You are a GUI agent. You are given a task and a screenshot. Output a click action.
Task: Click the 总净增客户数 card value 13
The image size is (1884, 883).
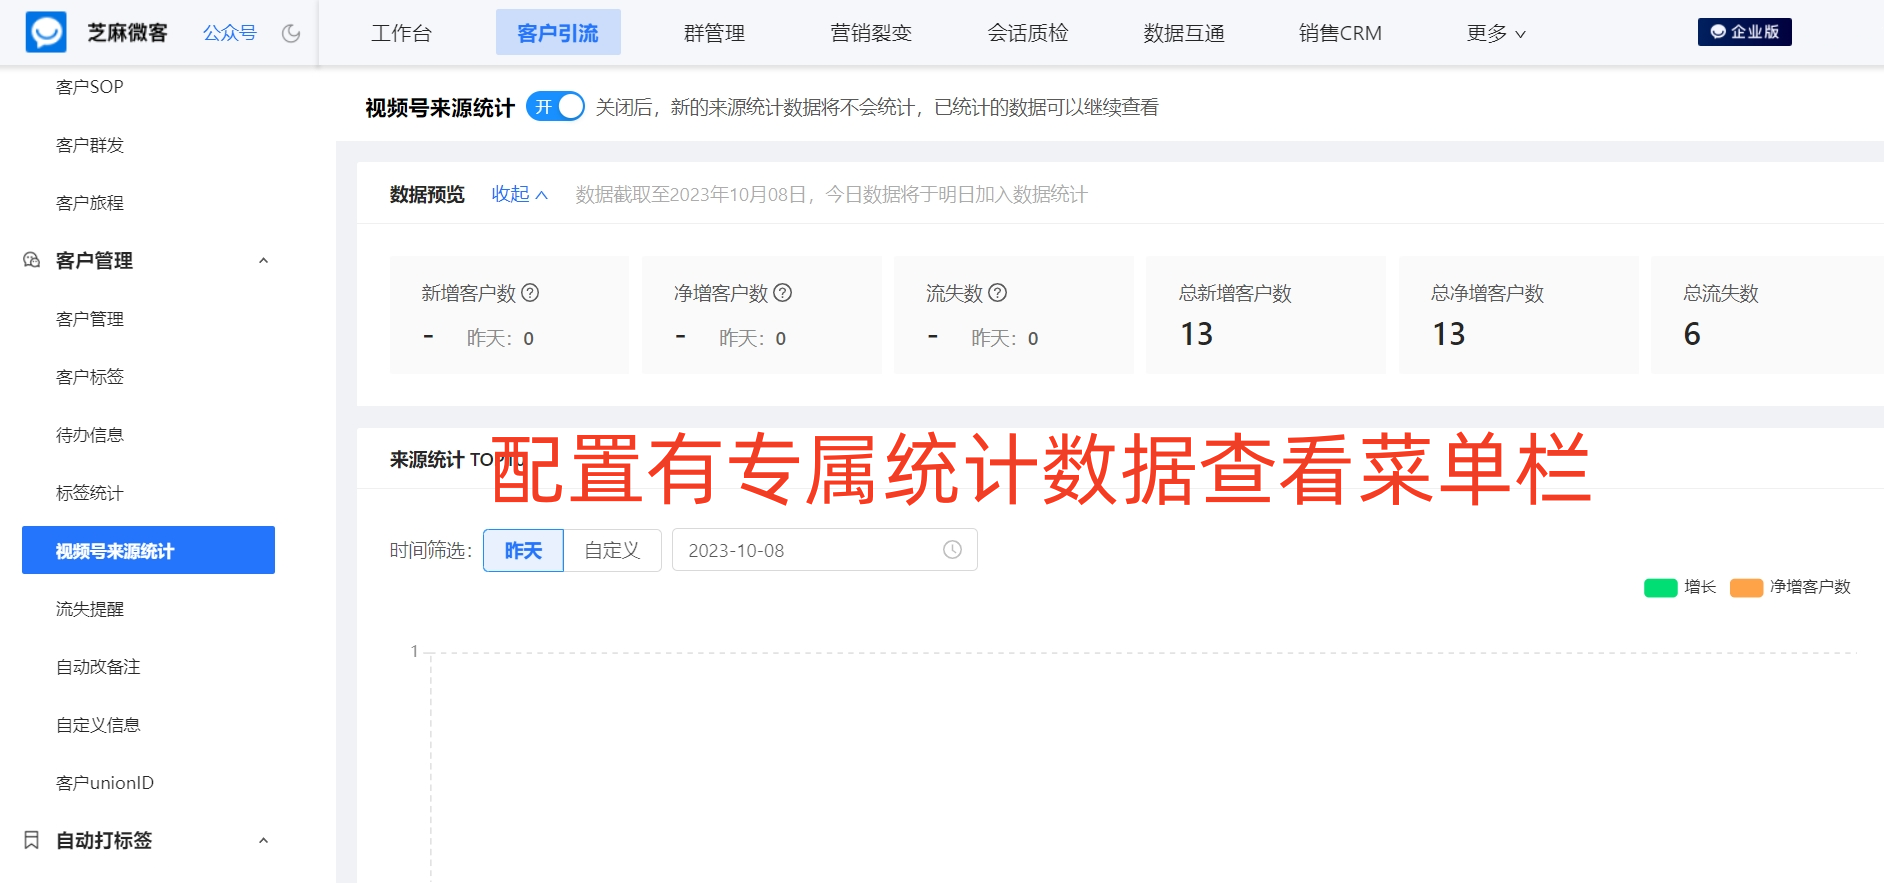1448,334
